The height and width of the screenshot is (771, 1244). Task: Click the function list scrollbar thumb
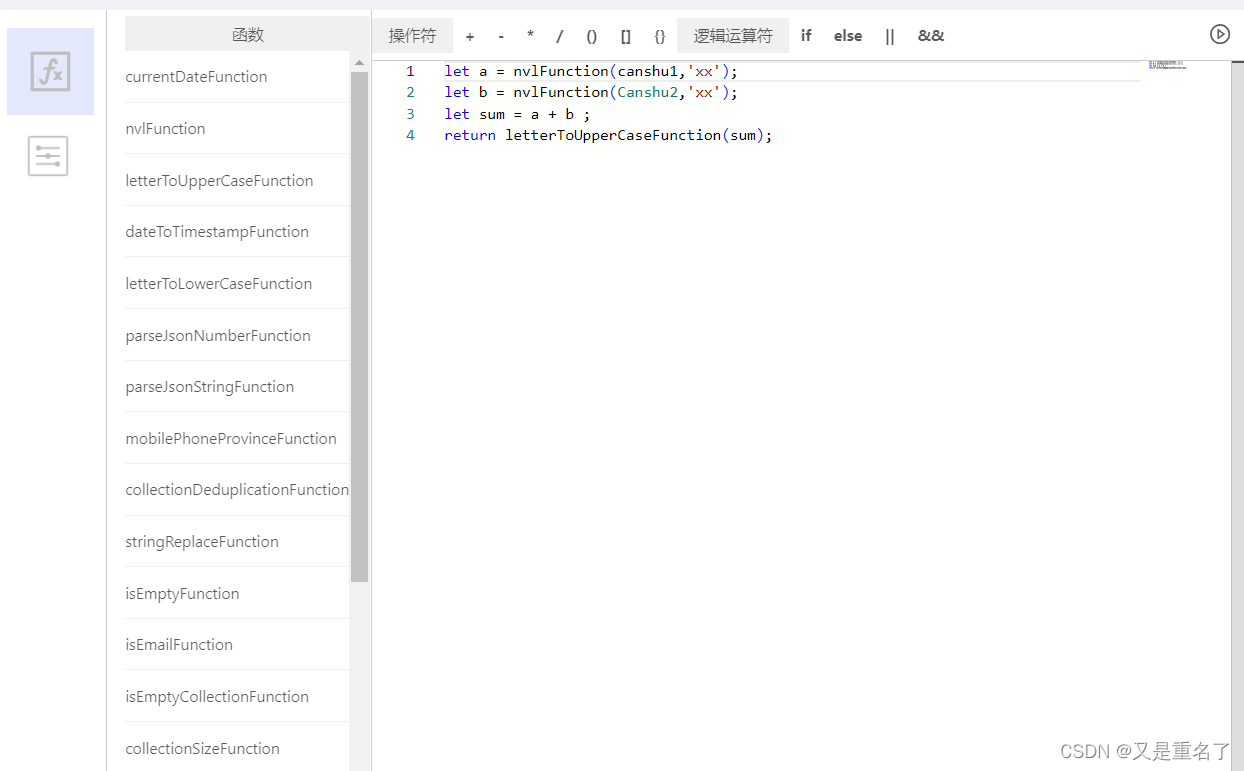pyautogui.click(x=359, y=327)
